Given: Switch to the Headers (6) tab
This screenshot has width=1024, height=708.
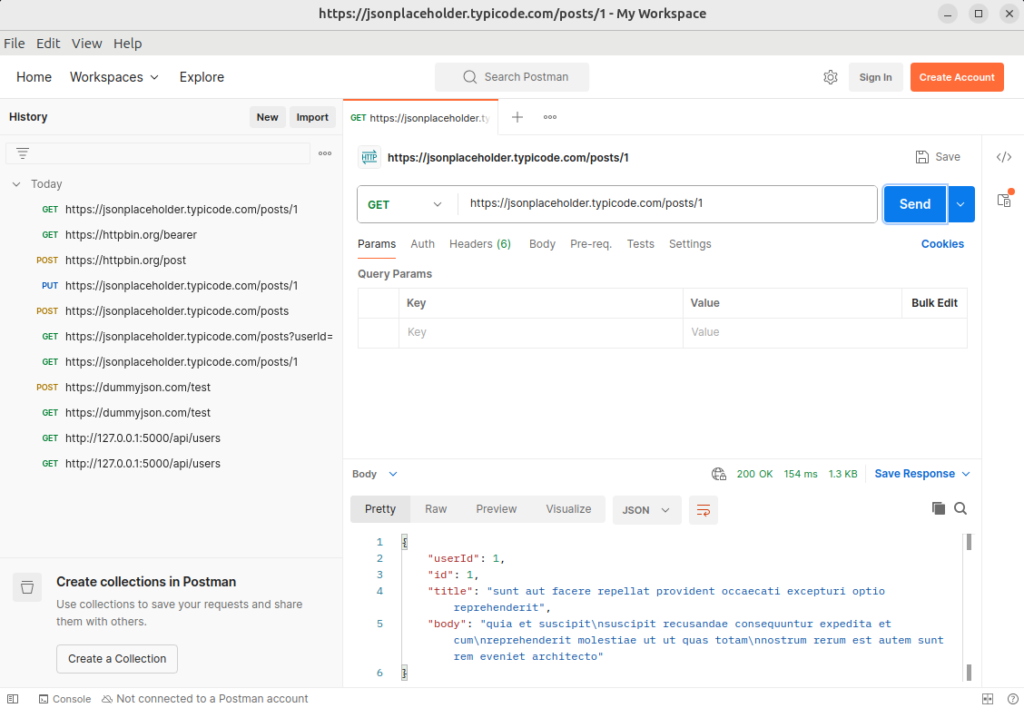Looking at the screenshot, I should 480,244.
